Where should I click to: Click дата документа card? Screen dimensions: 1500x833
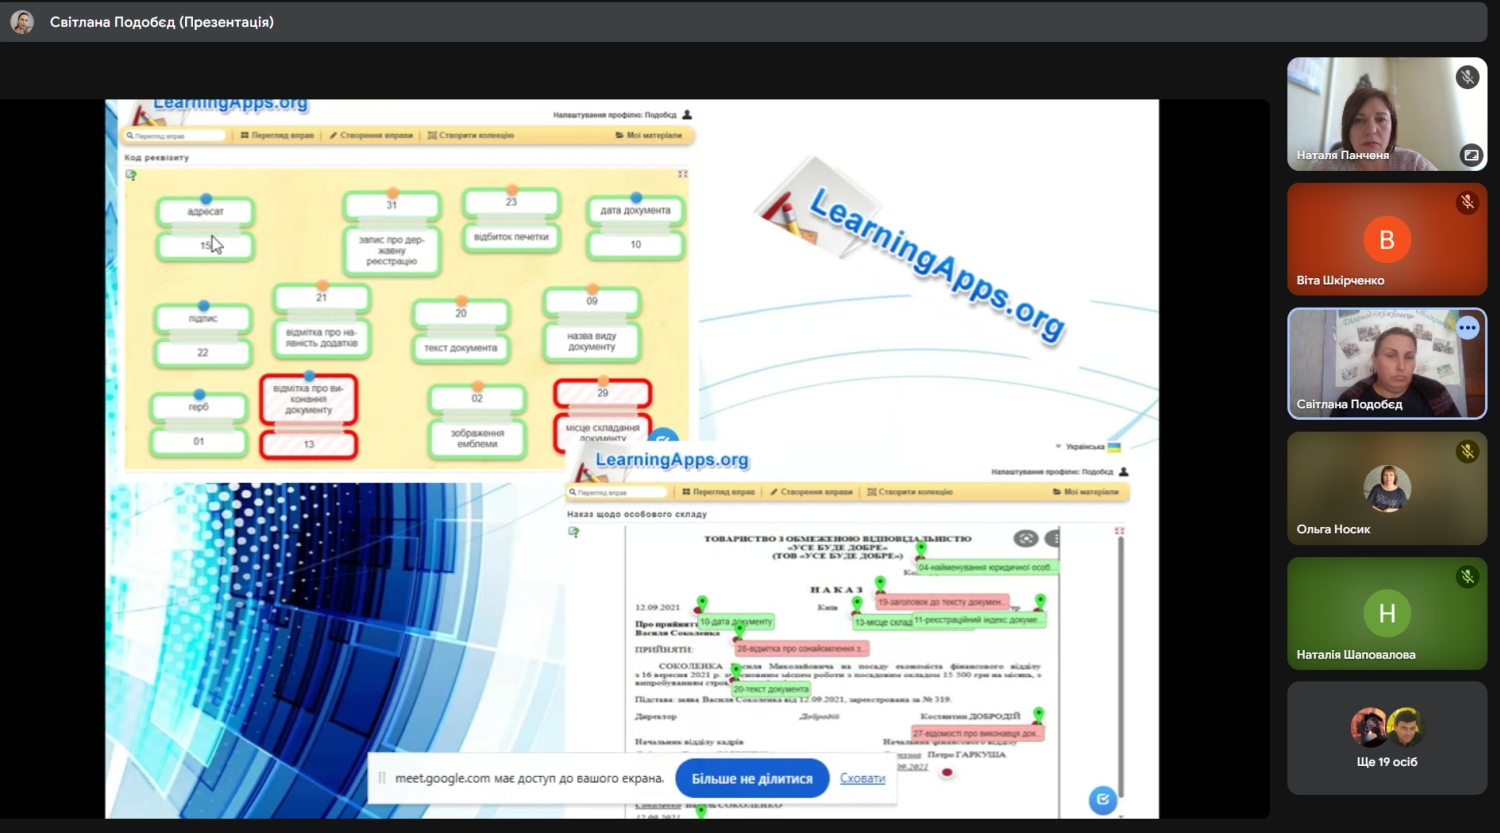pos(635,210)
